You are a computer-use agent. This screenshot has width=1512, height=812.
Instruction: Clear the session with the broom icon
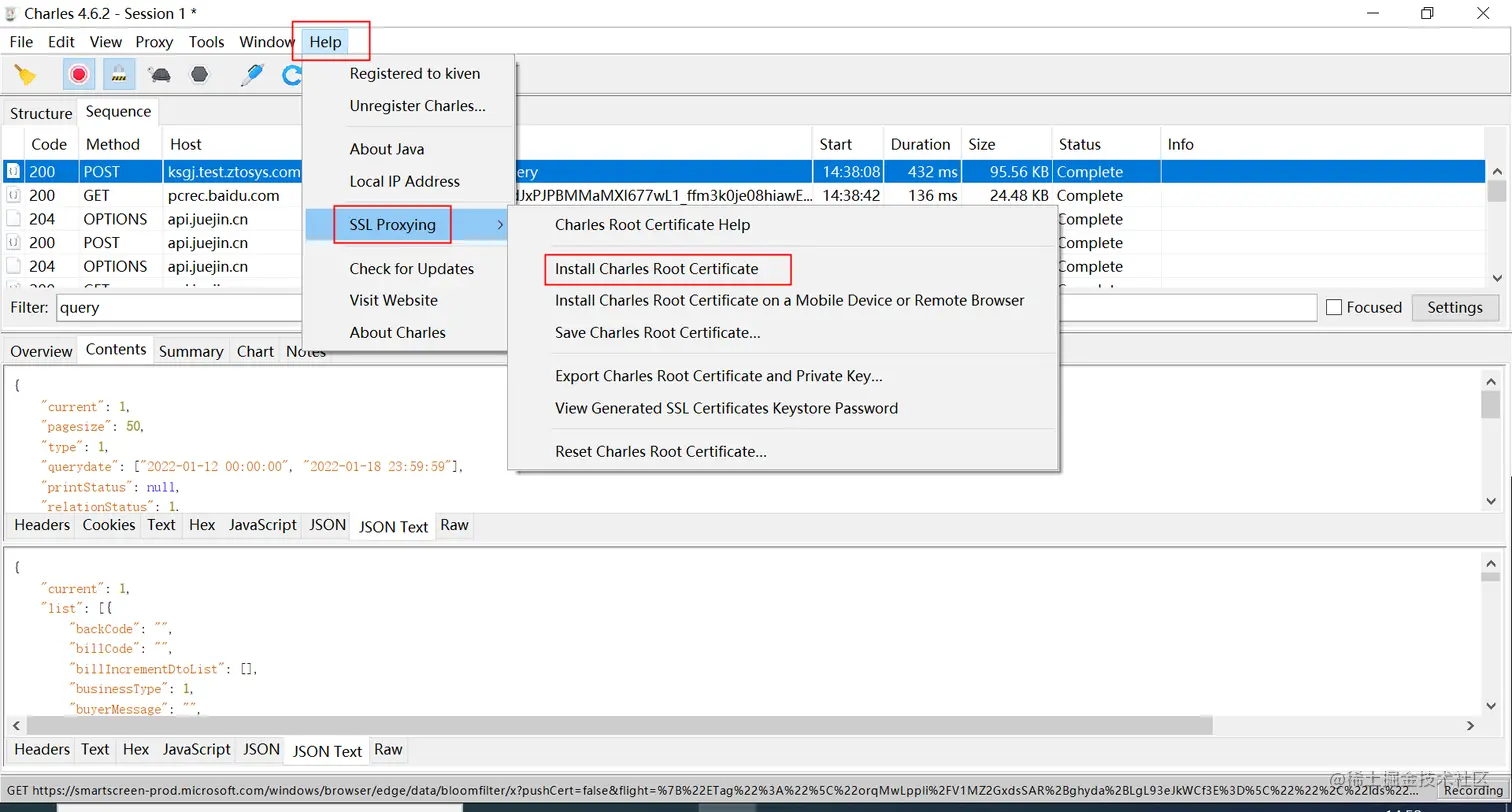point(25,75)
